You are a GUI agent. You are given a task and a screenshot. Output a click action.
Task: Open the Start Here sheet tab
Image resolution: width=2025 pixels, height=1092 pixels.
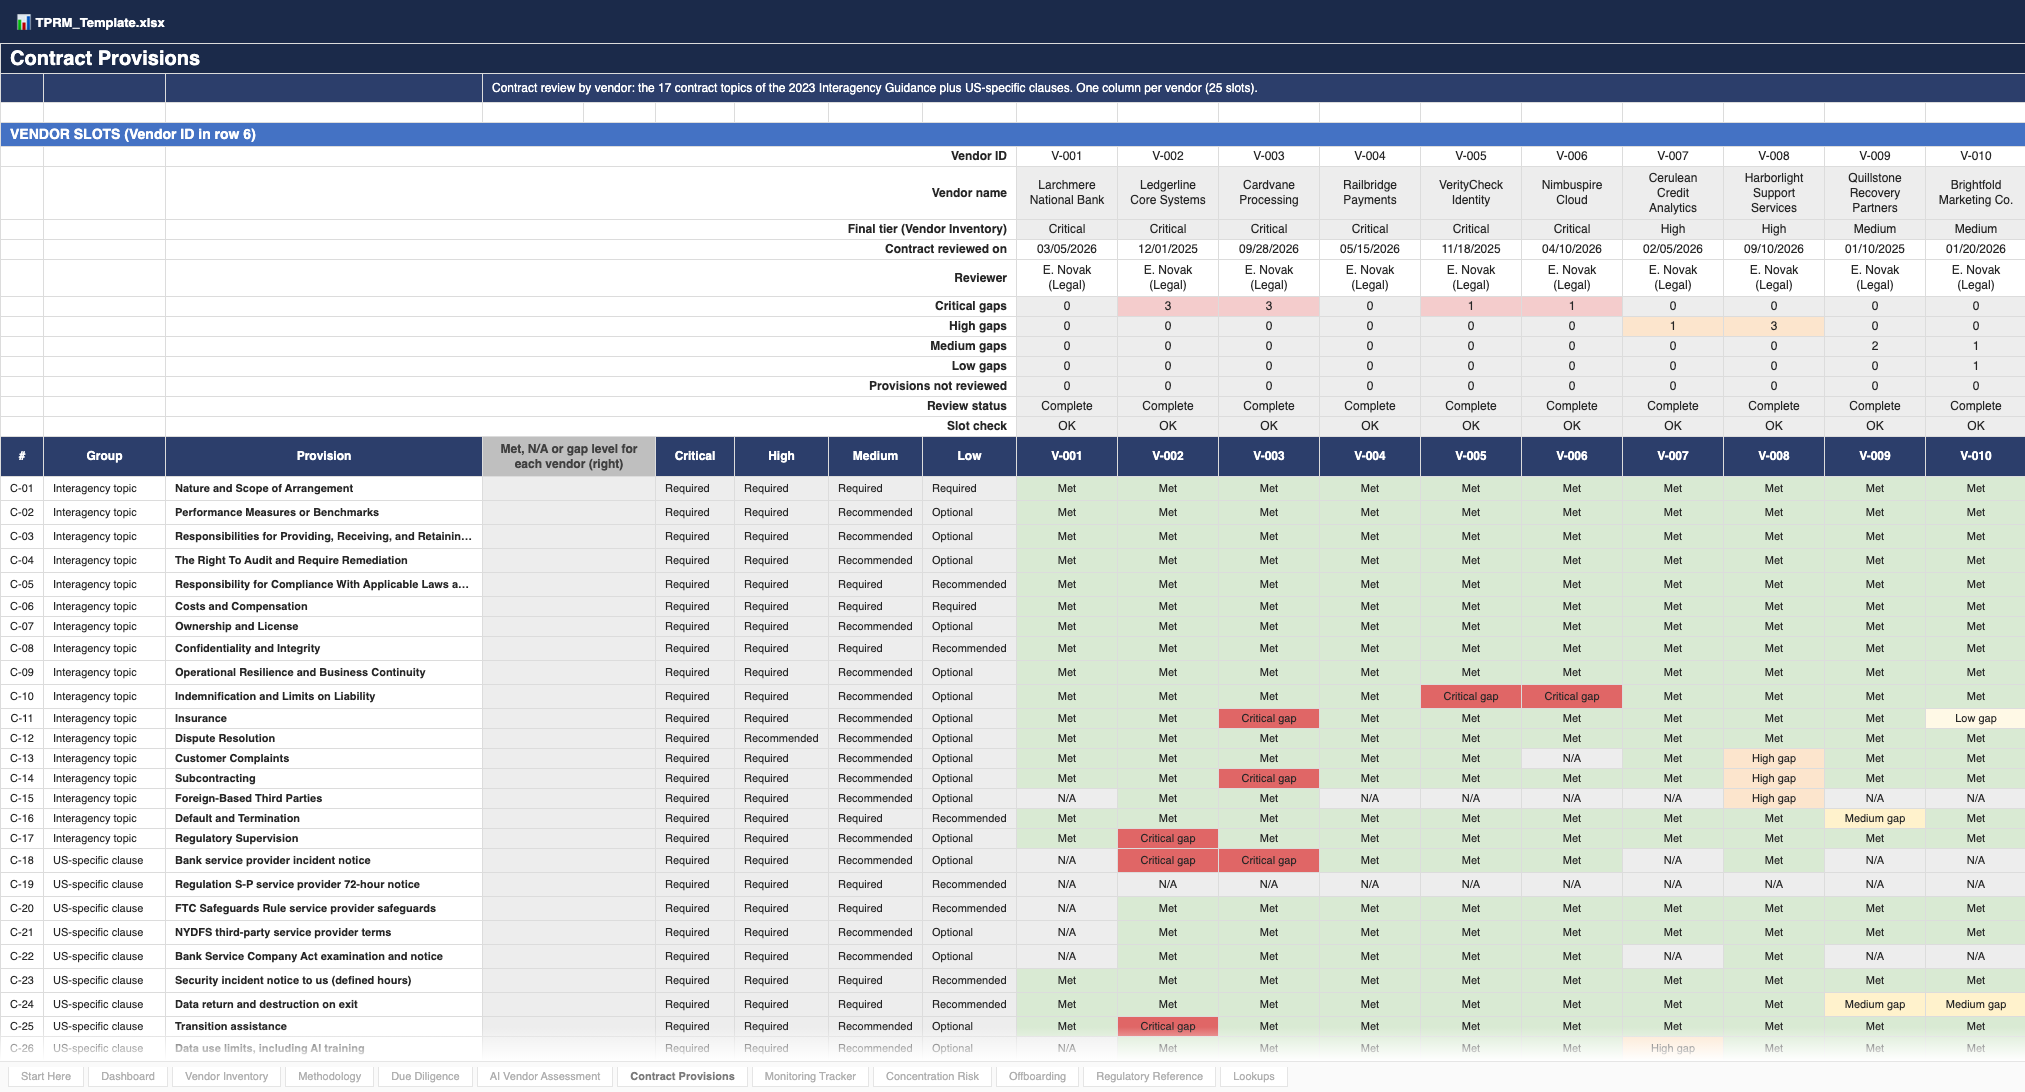[46, 1076]
